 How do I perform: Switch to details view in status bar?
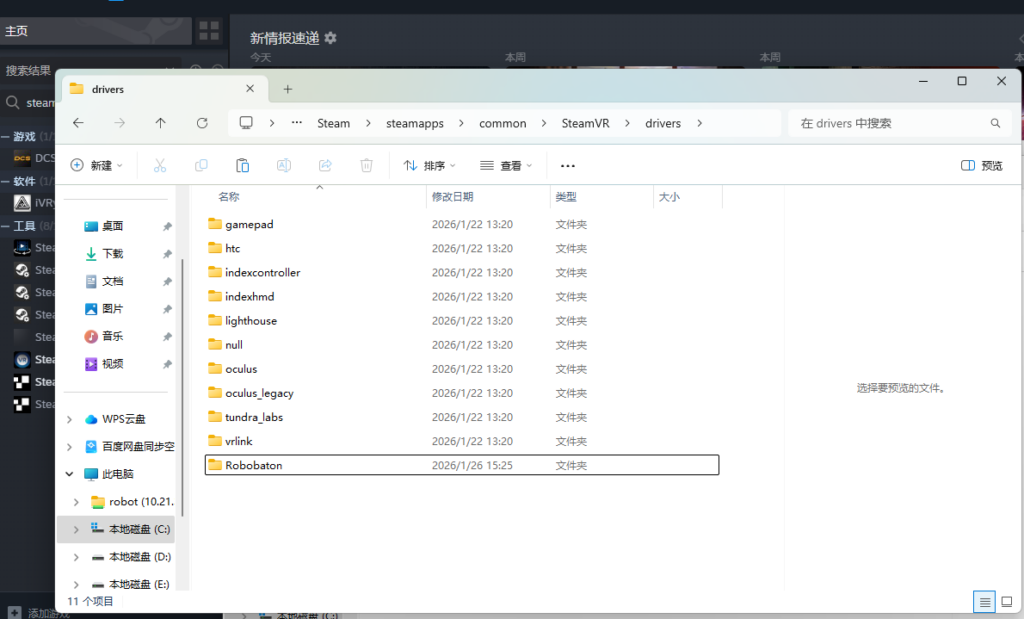[x=985, y=601]
